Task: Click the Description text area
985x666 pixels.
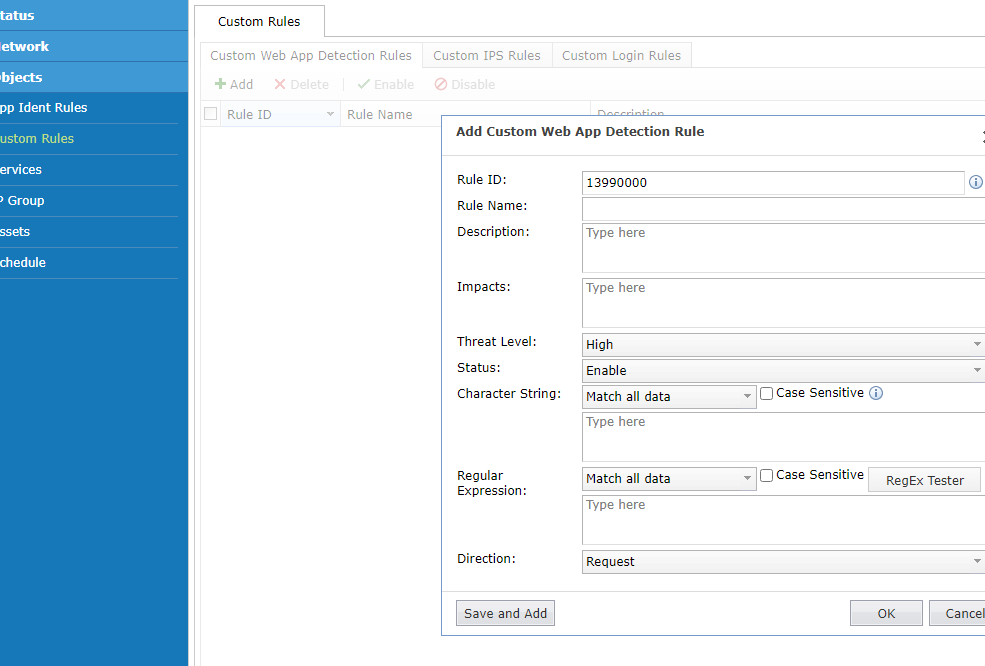Action: coord(783,248)
